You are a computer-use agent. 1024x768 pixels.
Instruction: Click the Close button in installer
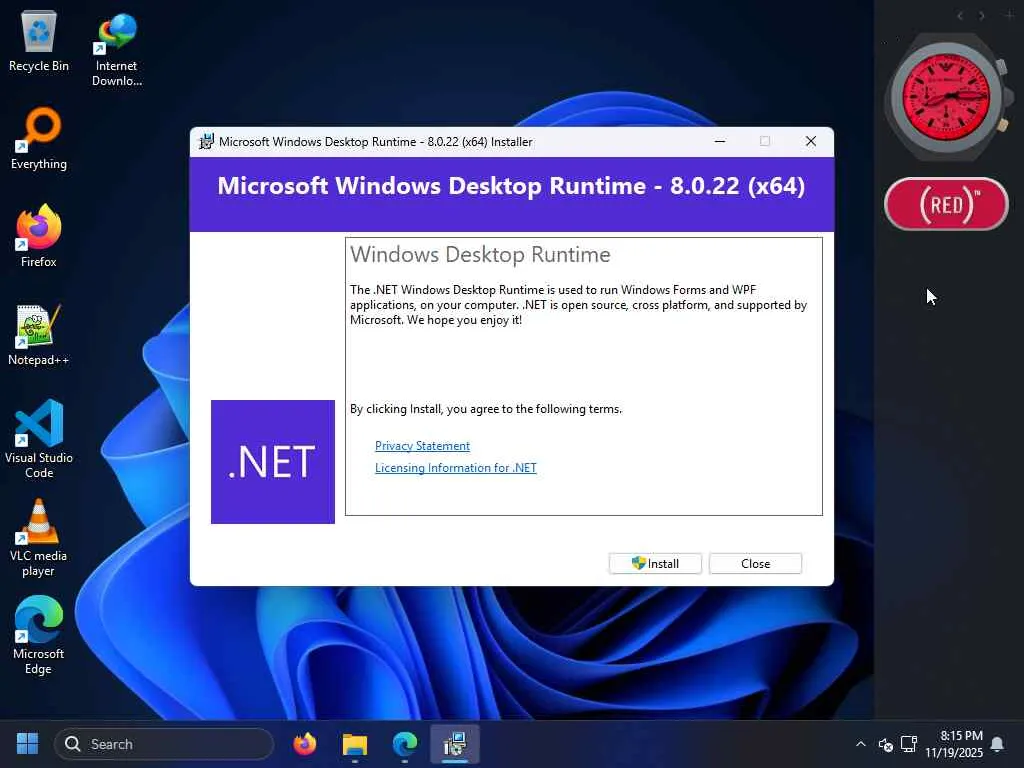click(x=755, y=564)
